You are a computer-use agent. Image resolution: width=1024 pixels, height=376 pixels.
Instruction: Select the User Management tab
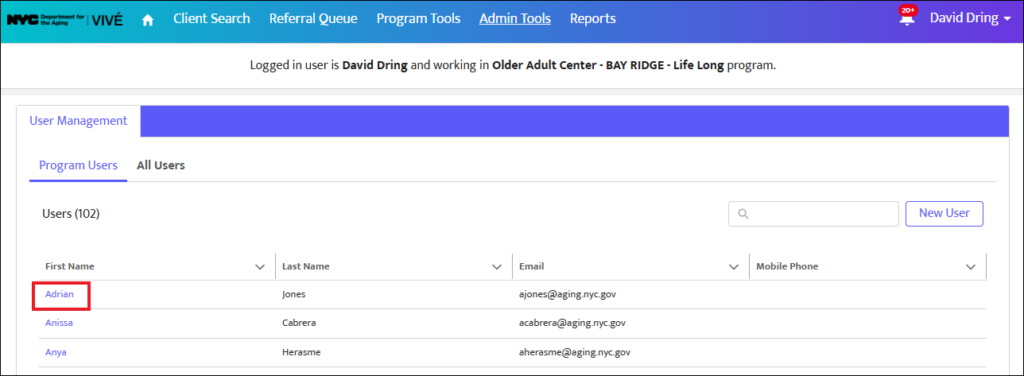pyautogui.click(x=78, y=121)
